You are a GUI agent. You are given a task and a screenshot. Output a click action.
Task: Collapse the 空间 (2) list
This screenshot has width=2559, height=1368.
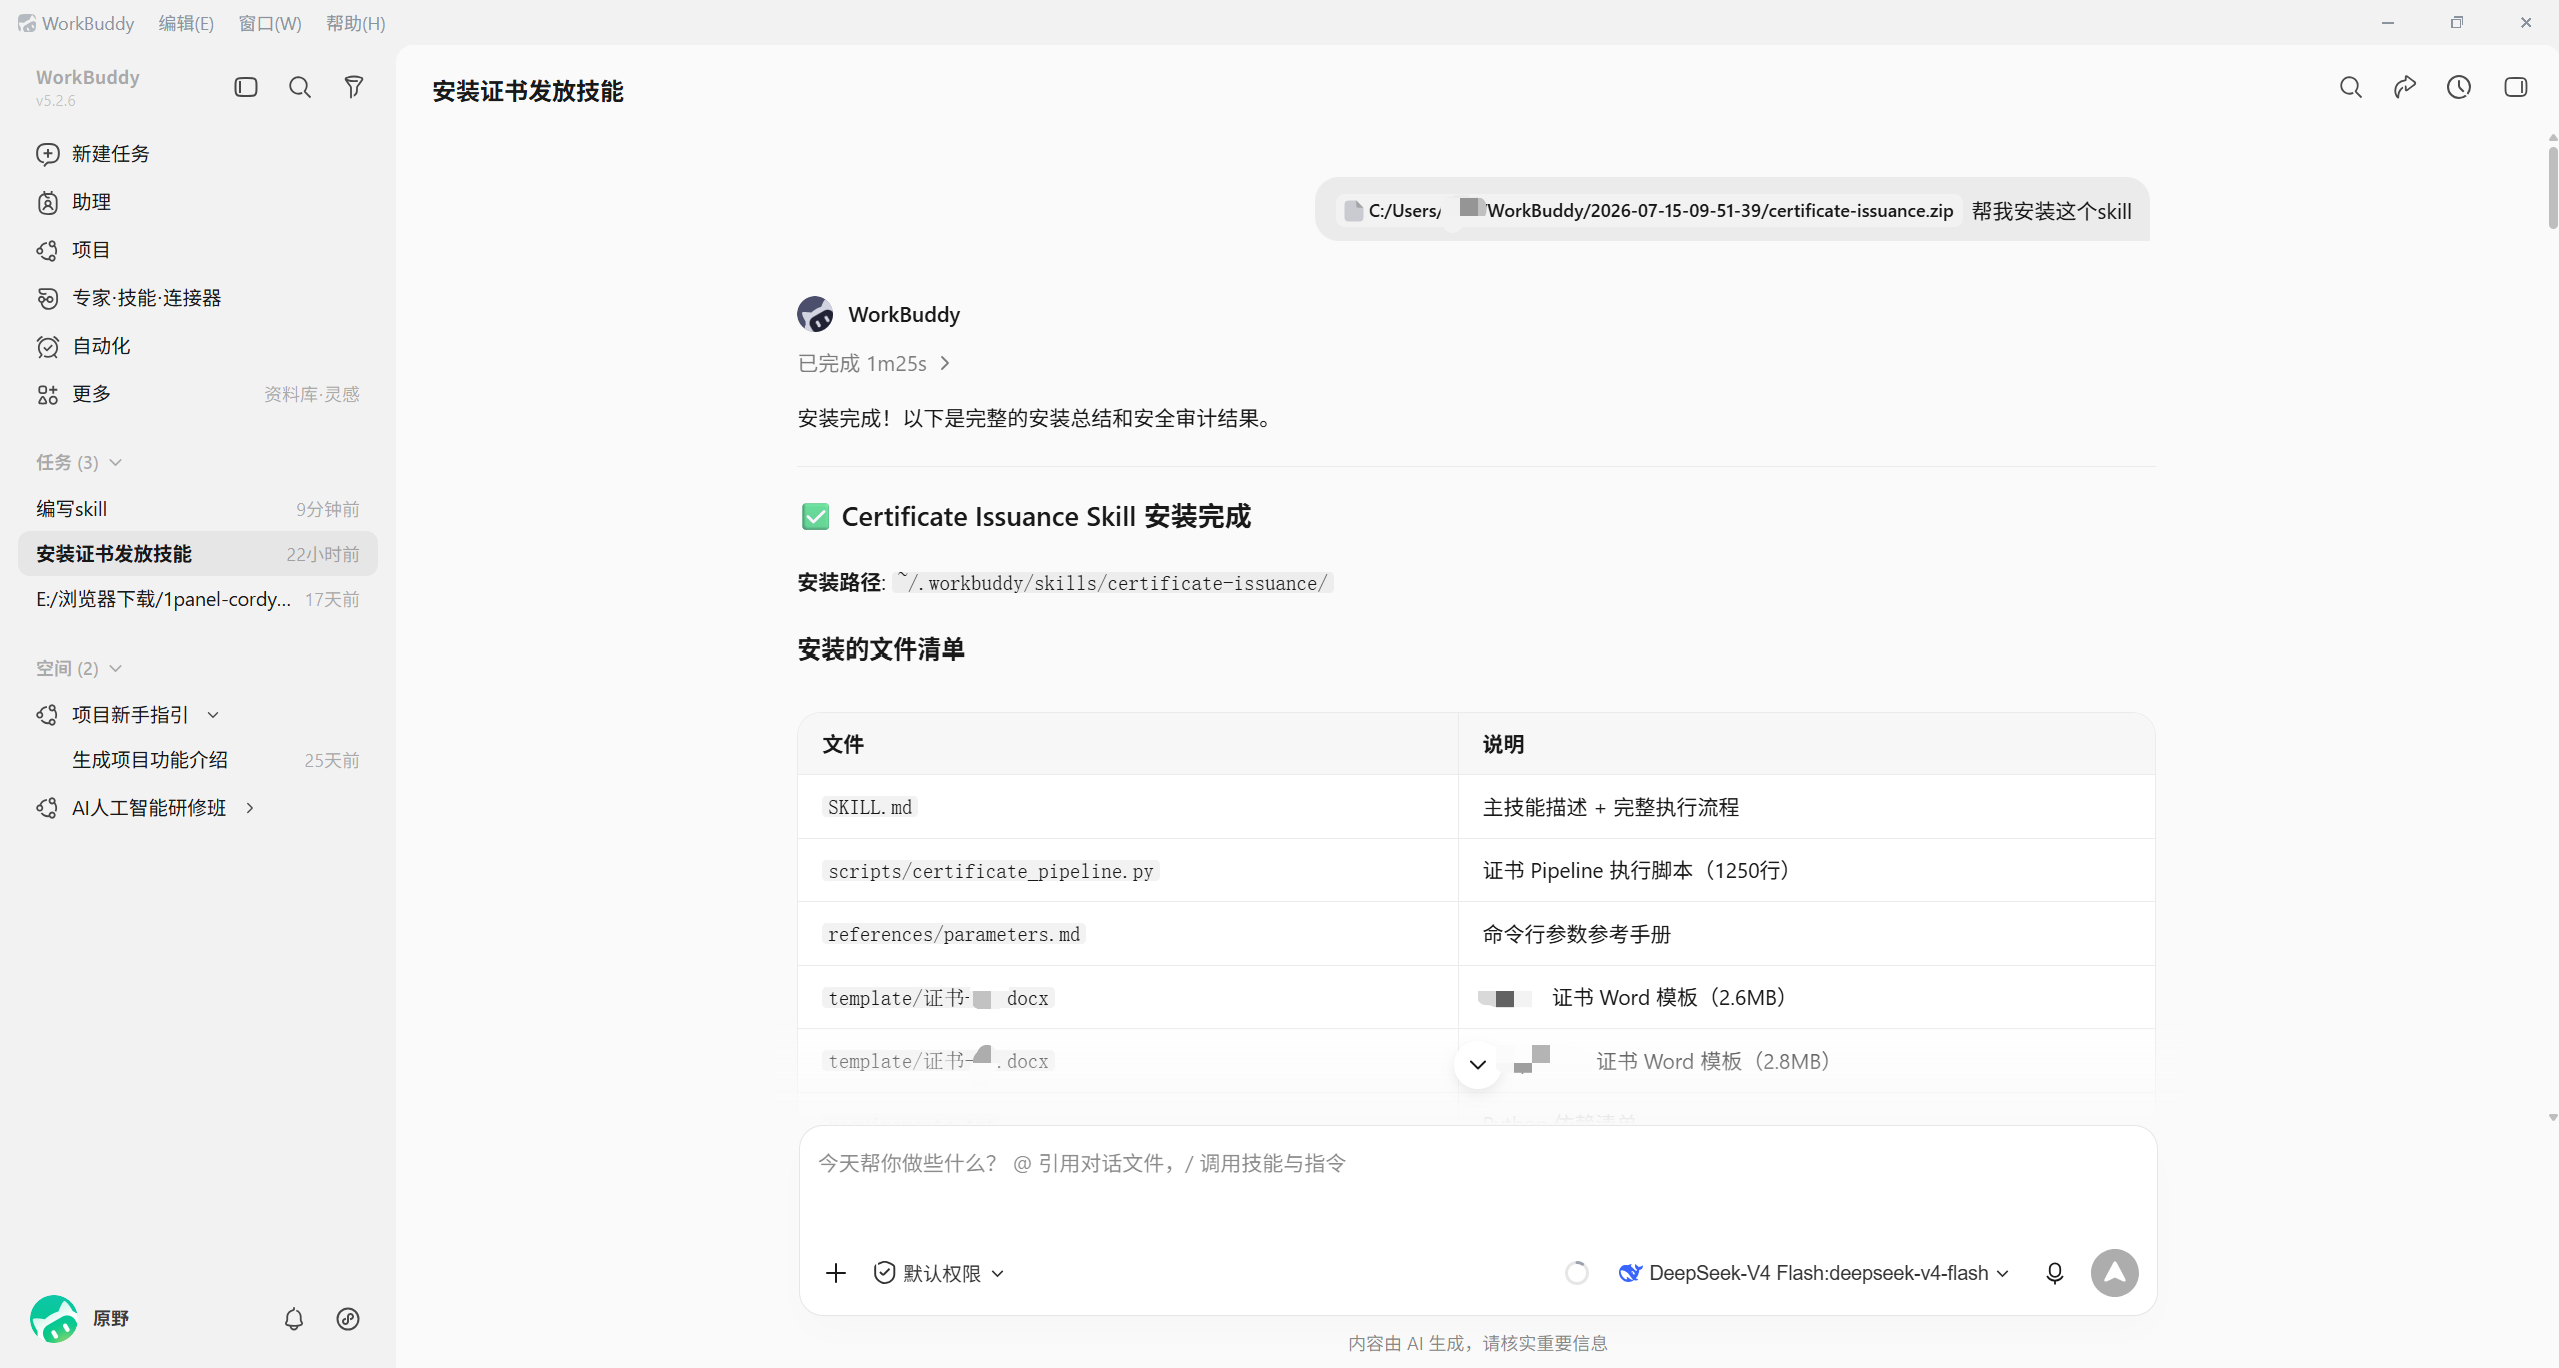[79, 668]
